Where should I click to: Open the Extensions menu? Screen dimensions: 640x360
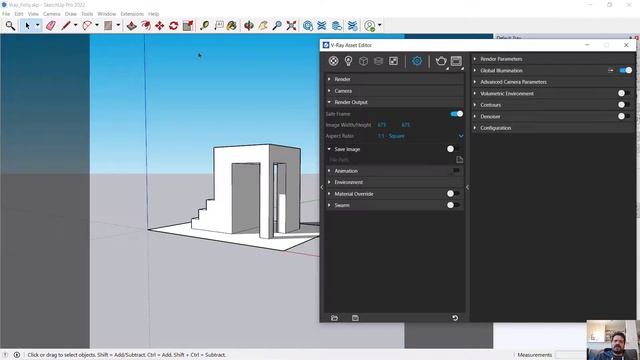(132, 14)
